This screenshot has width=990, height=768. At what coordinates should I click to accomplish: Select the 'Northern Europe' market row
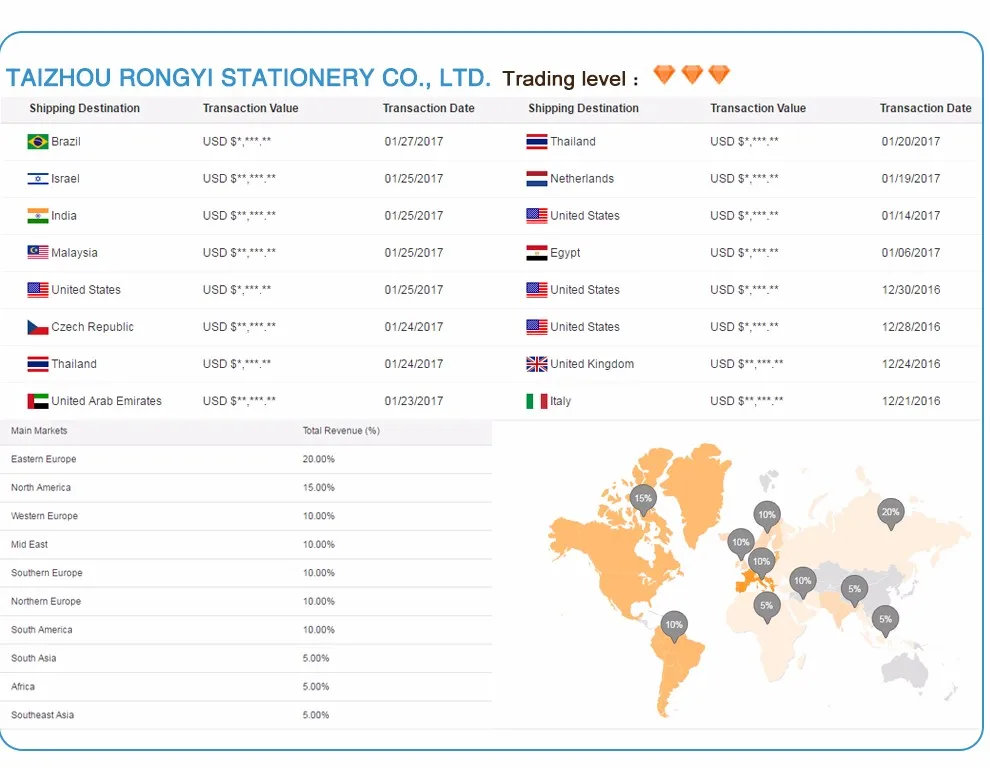(246, 601)
